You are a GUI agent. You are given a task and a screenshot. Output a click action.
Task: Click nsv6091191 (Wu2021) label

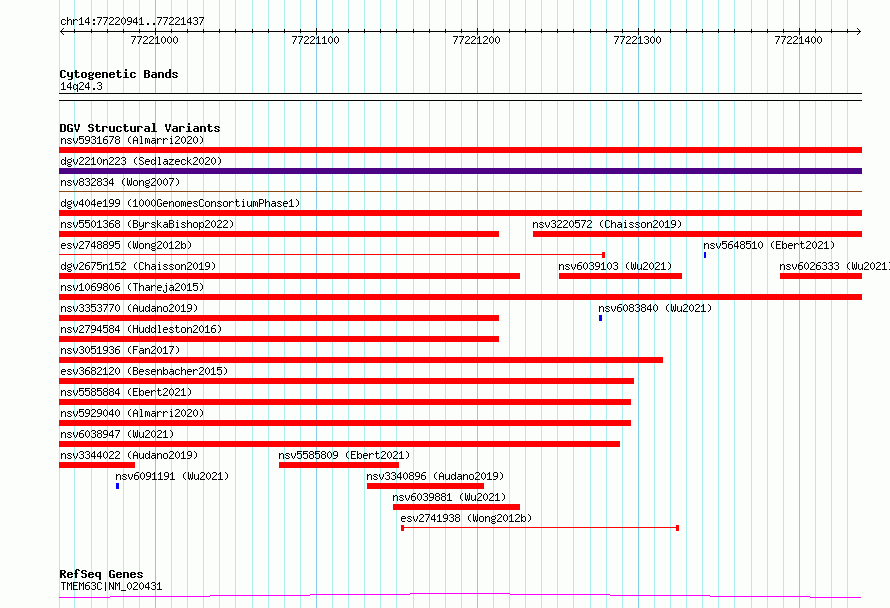pyautogui.click(x=172, y=476)
